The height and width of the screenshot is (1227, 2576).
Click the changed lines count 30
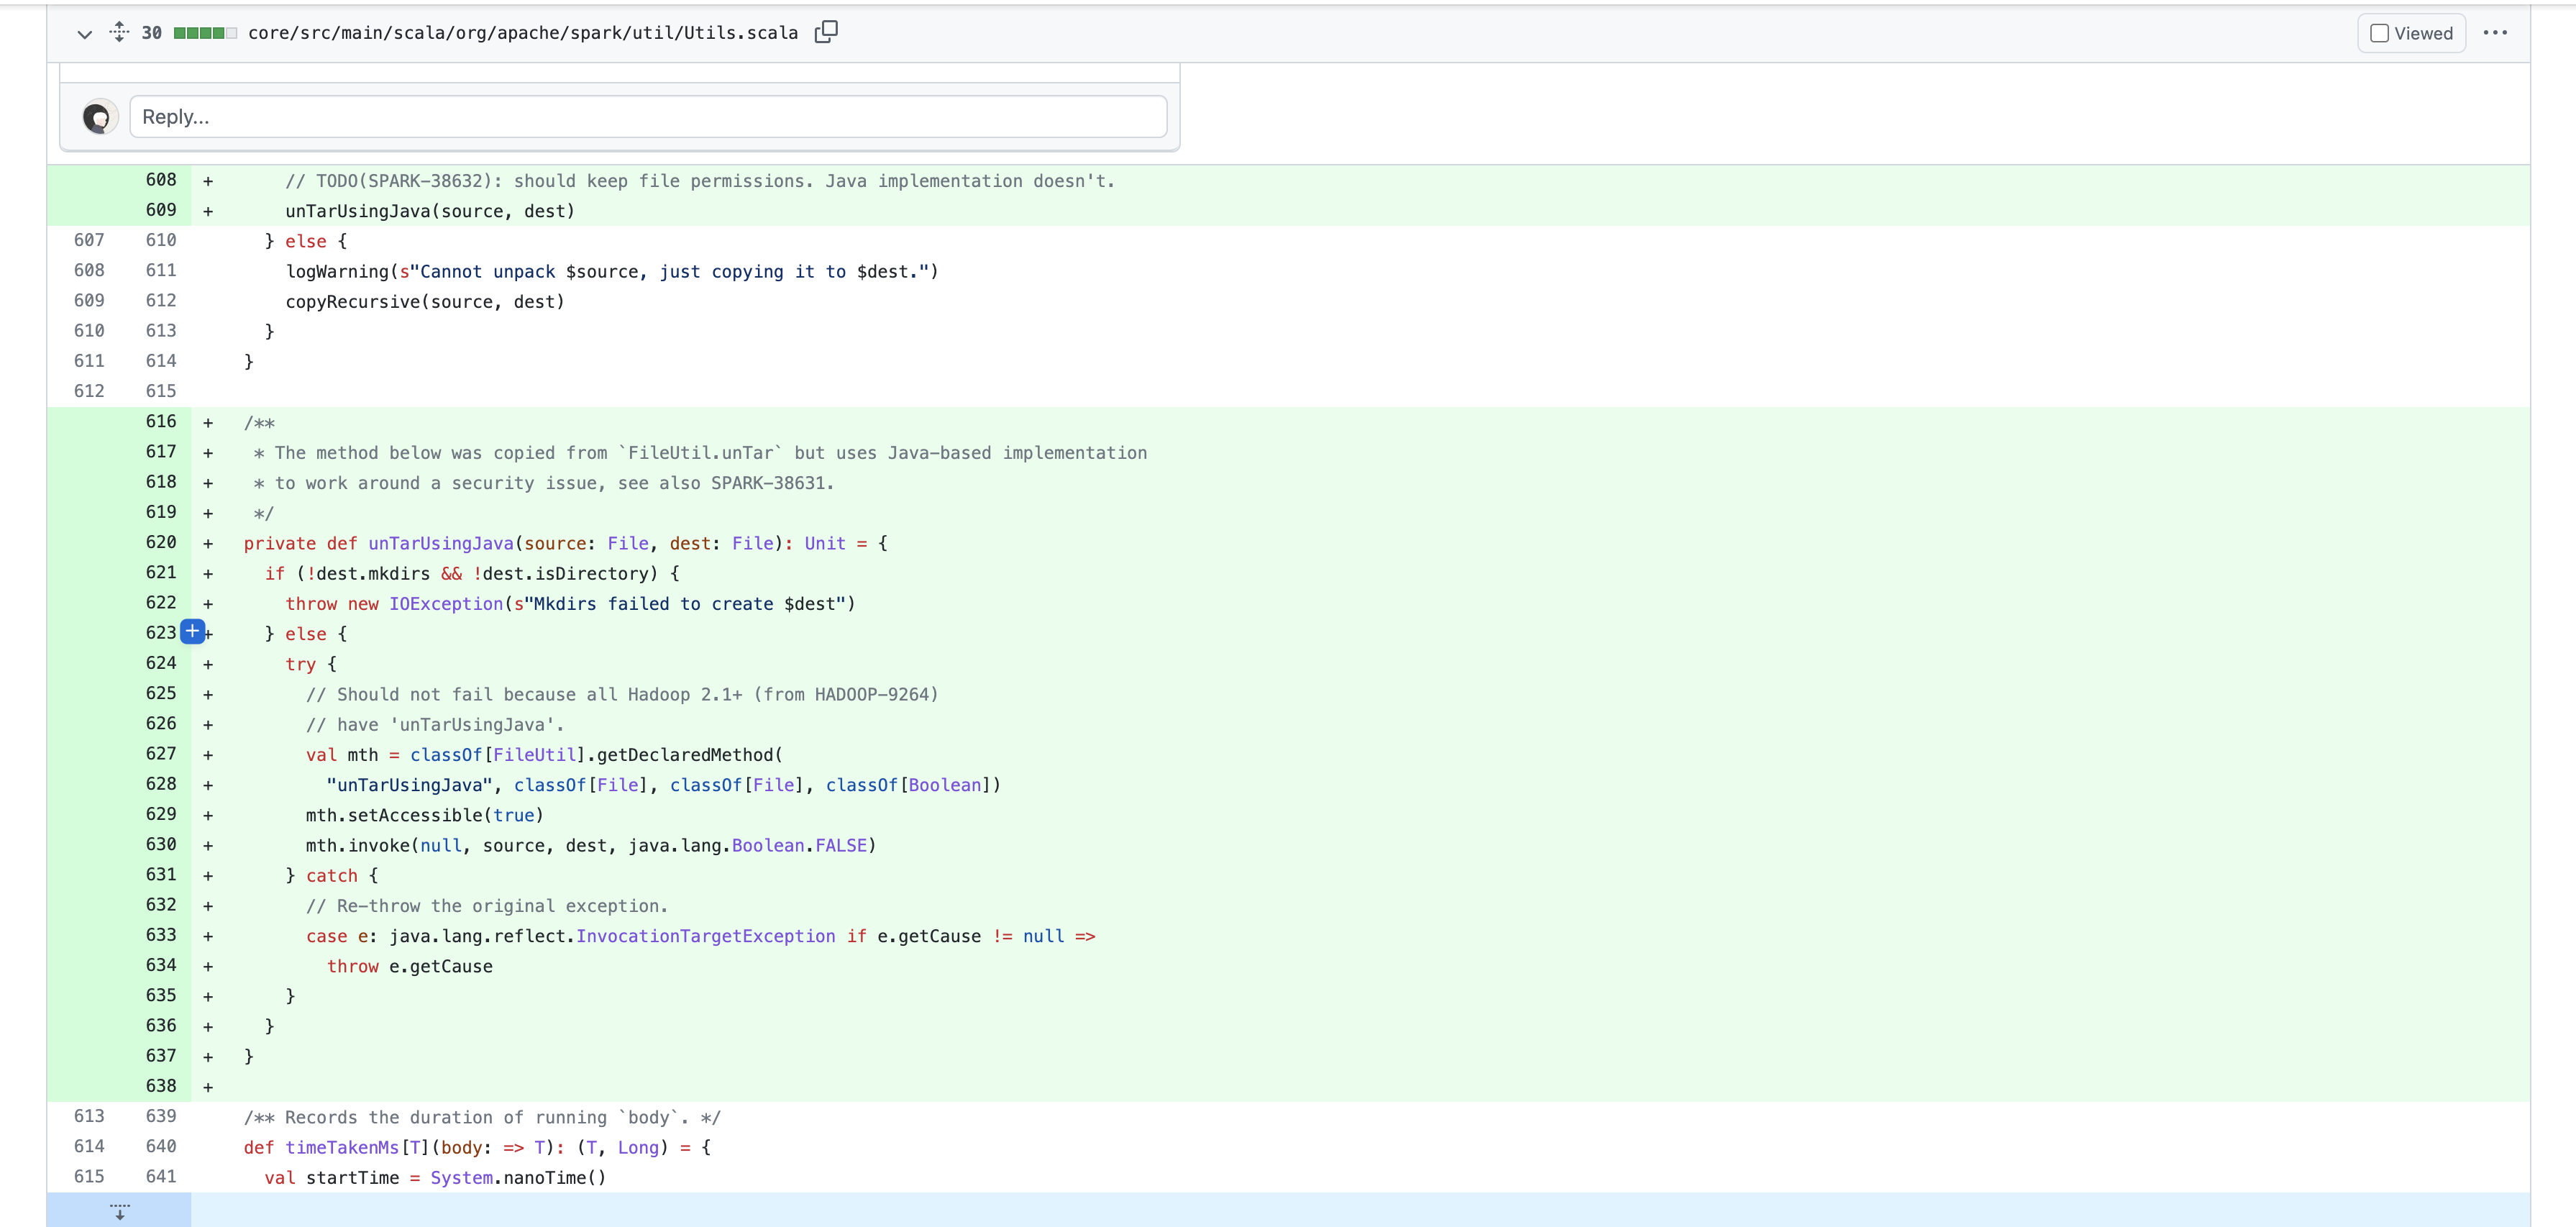[x=151, y=33]
